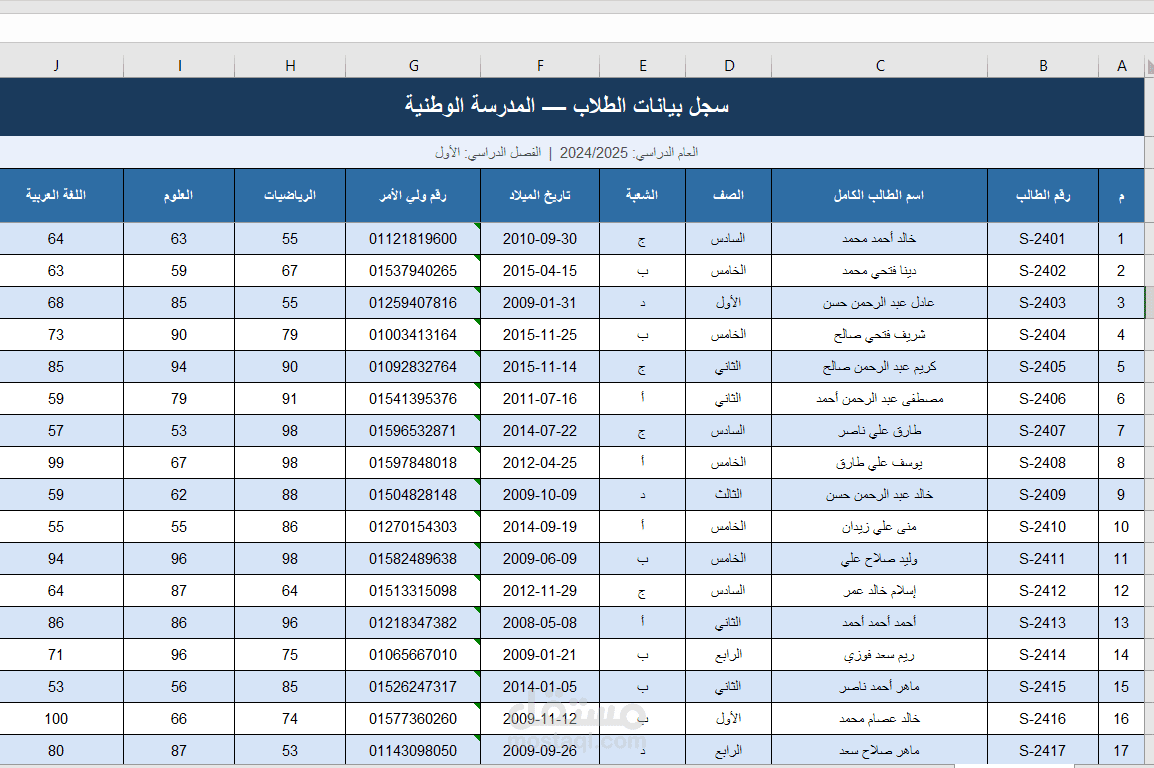Select name cell مصطفى عبد الرحمن أحمد
Image resolution: width=1154 pixels, height=768 pixels.
pyautogui.click(x=879, y=399)
